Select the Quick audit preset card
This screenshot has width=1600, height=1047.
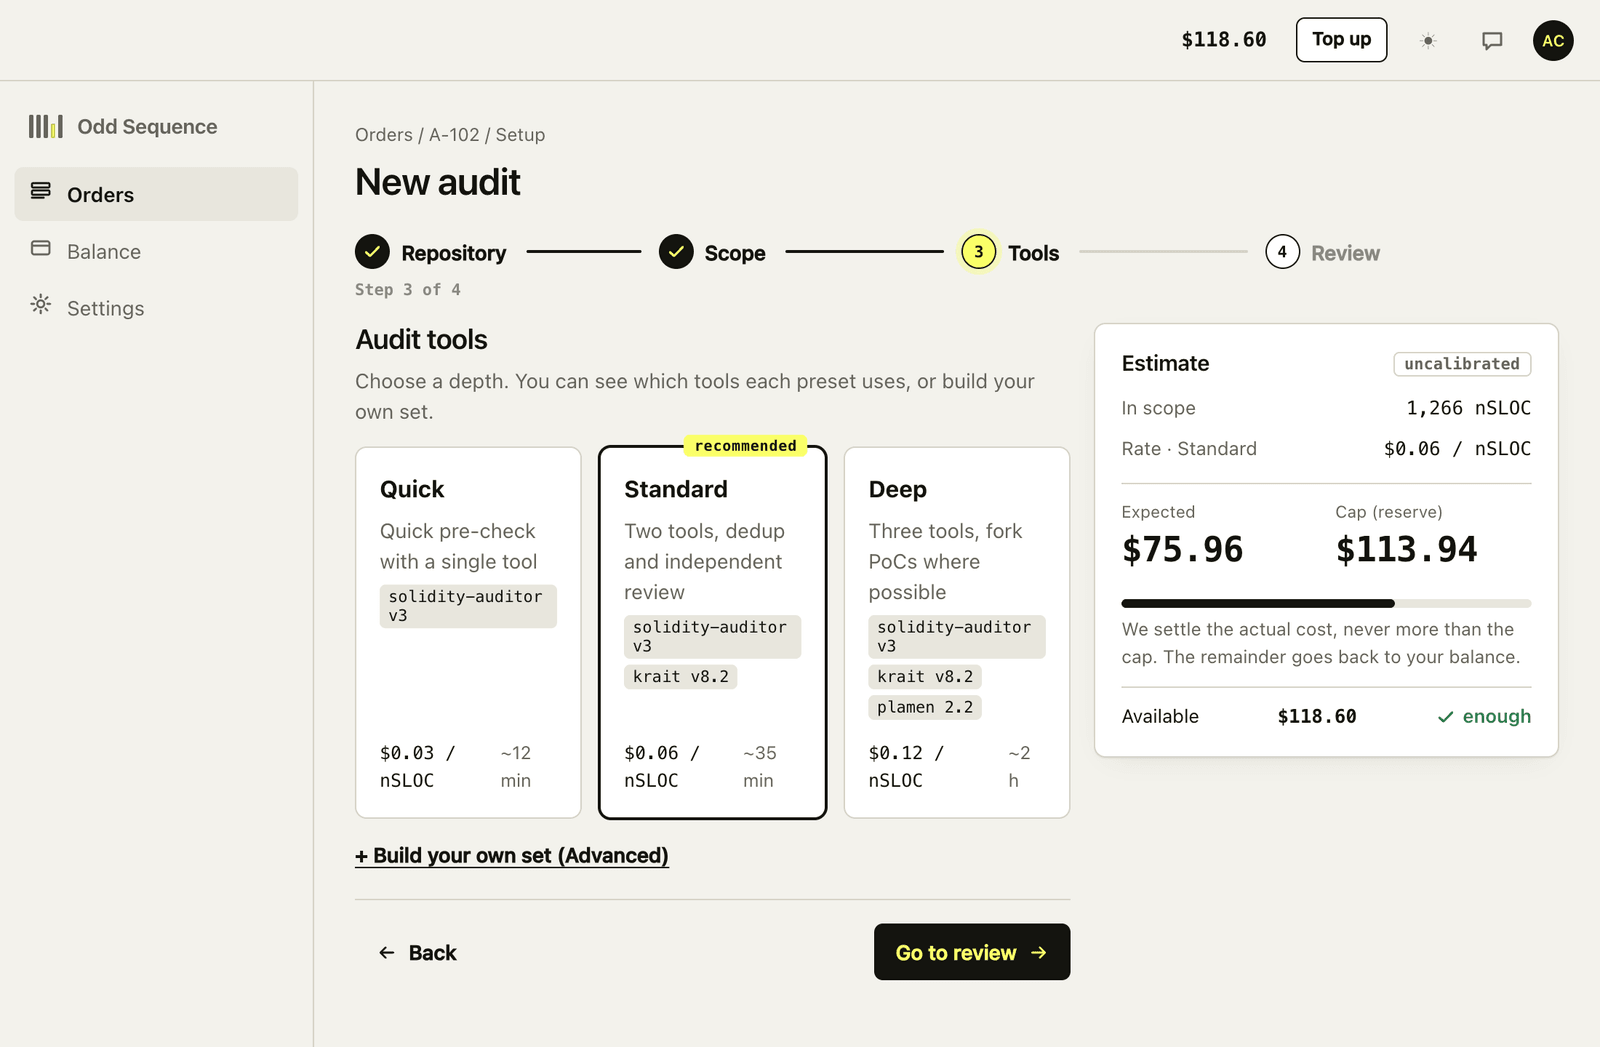468,633
